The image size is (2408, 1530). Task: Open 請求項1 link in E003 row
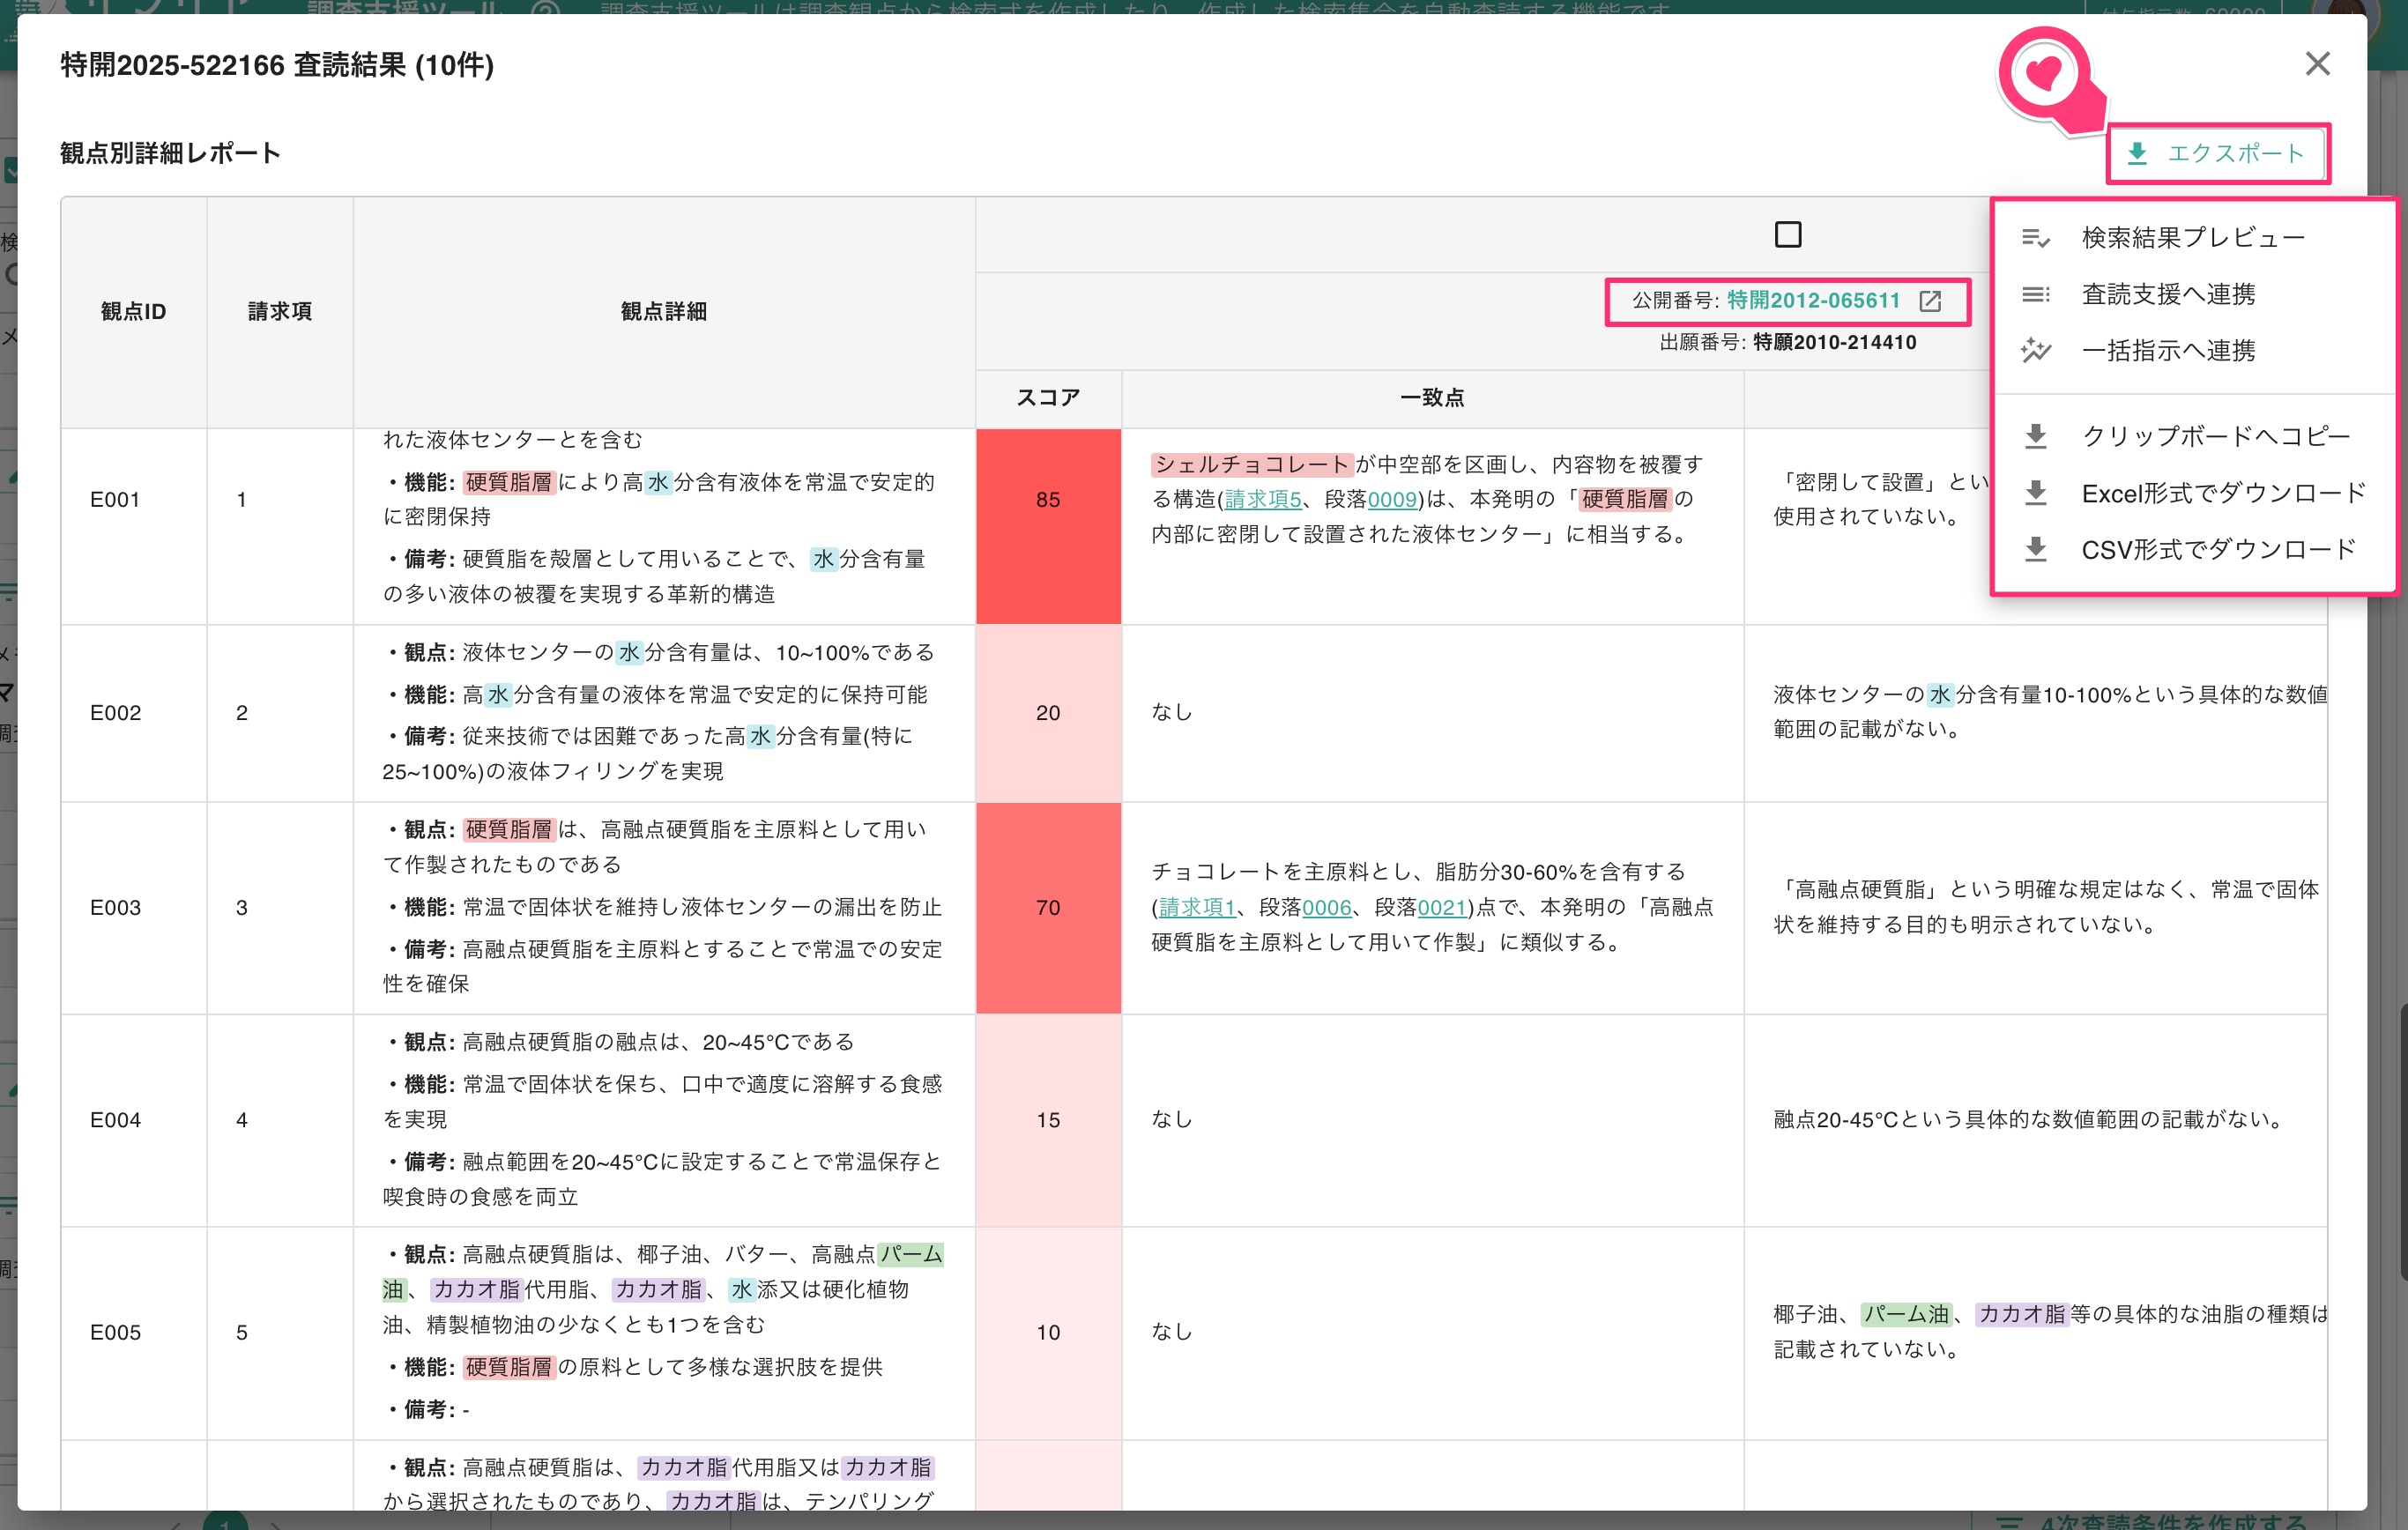pyautogui.click(x=1197, y=907)
